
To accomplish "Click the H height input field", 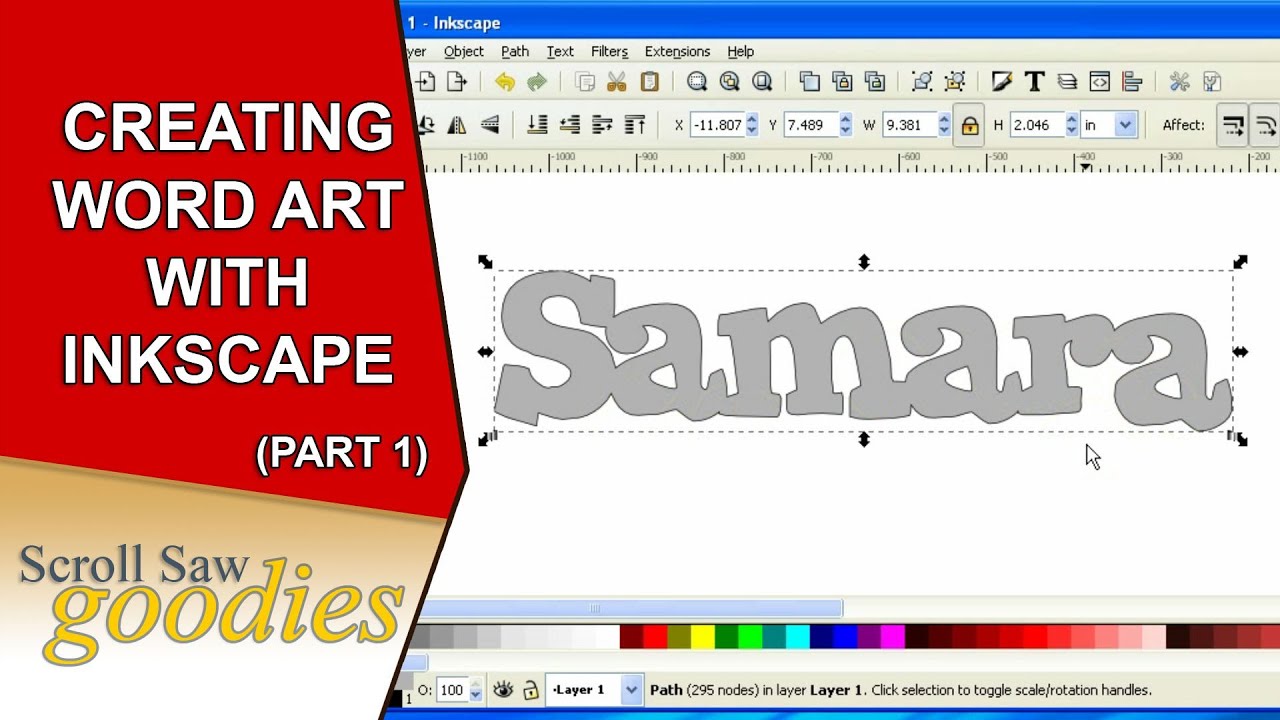I will click(x=1038, y=125).
